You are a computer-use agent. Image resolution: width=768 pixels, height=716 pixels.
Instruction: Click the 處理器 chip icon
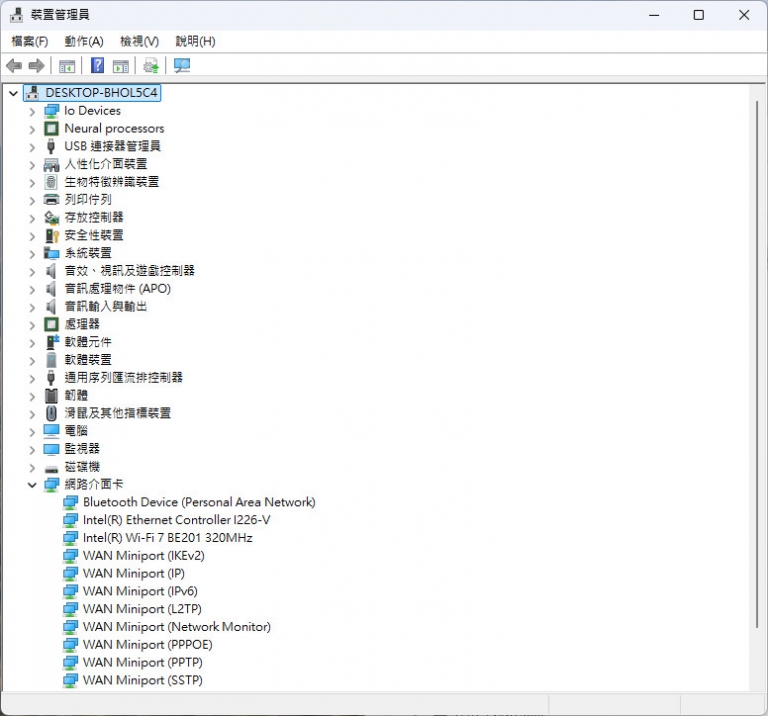point(51,324)
